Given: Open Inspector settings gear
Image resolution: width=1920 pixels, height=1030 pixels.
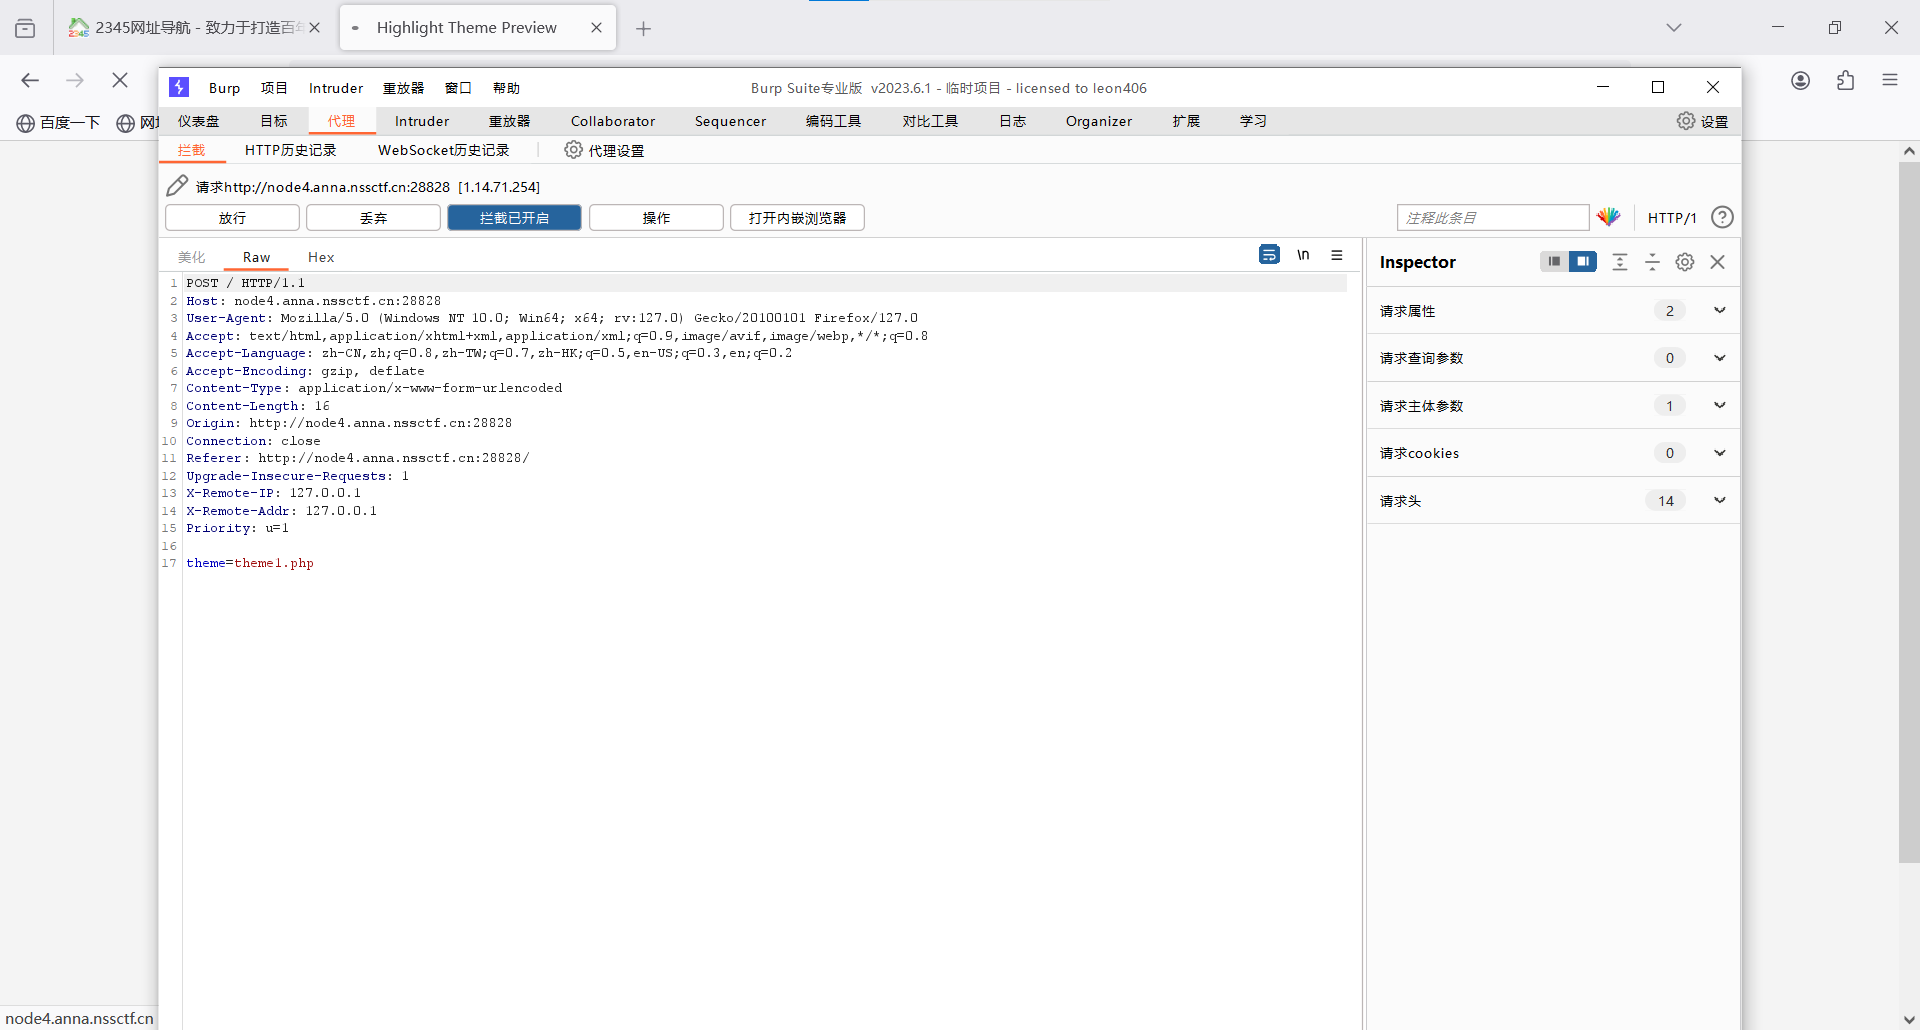Looking at the screenshot, I should [1685, 262].
